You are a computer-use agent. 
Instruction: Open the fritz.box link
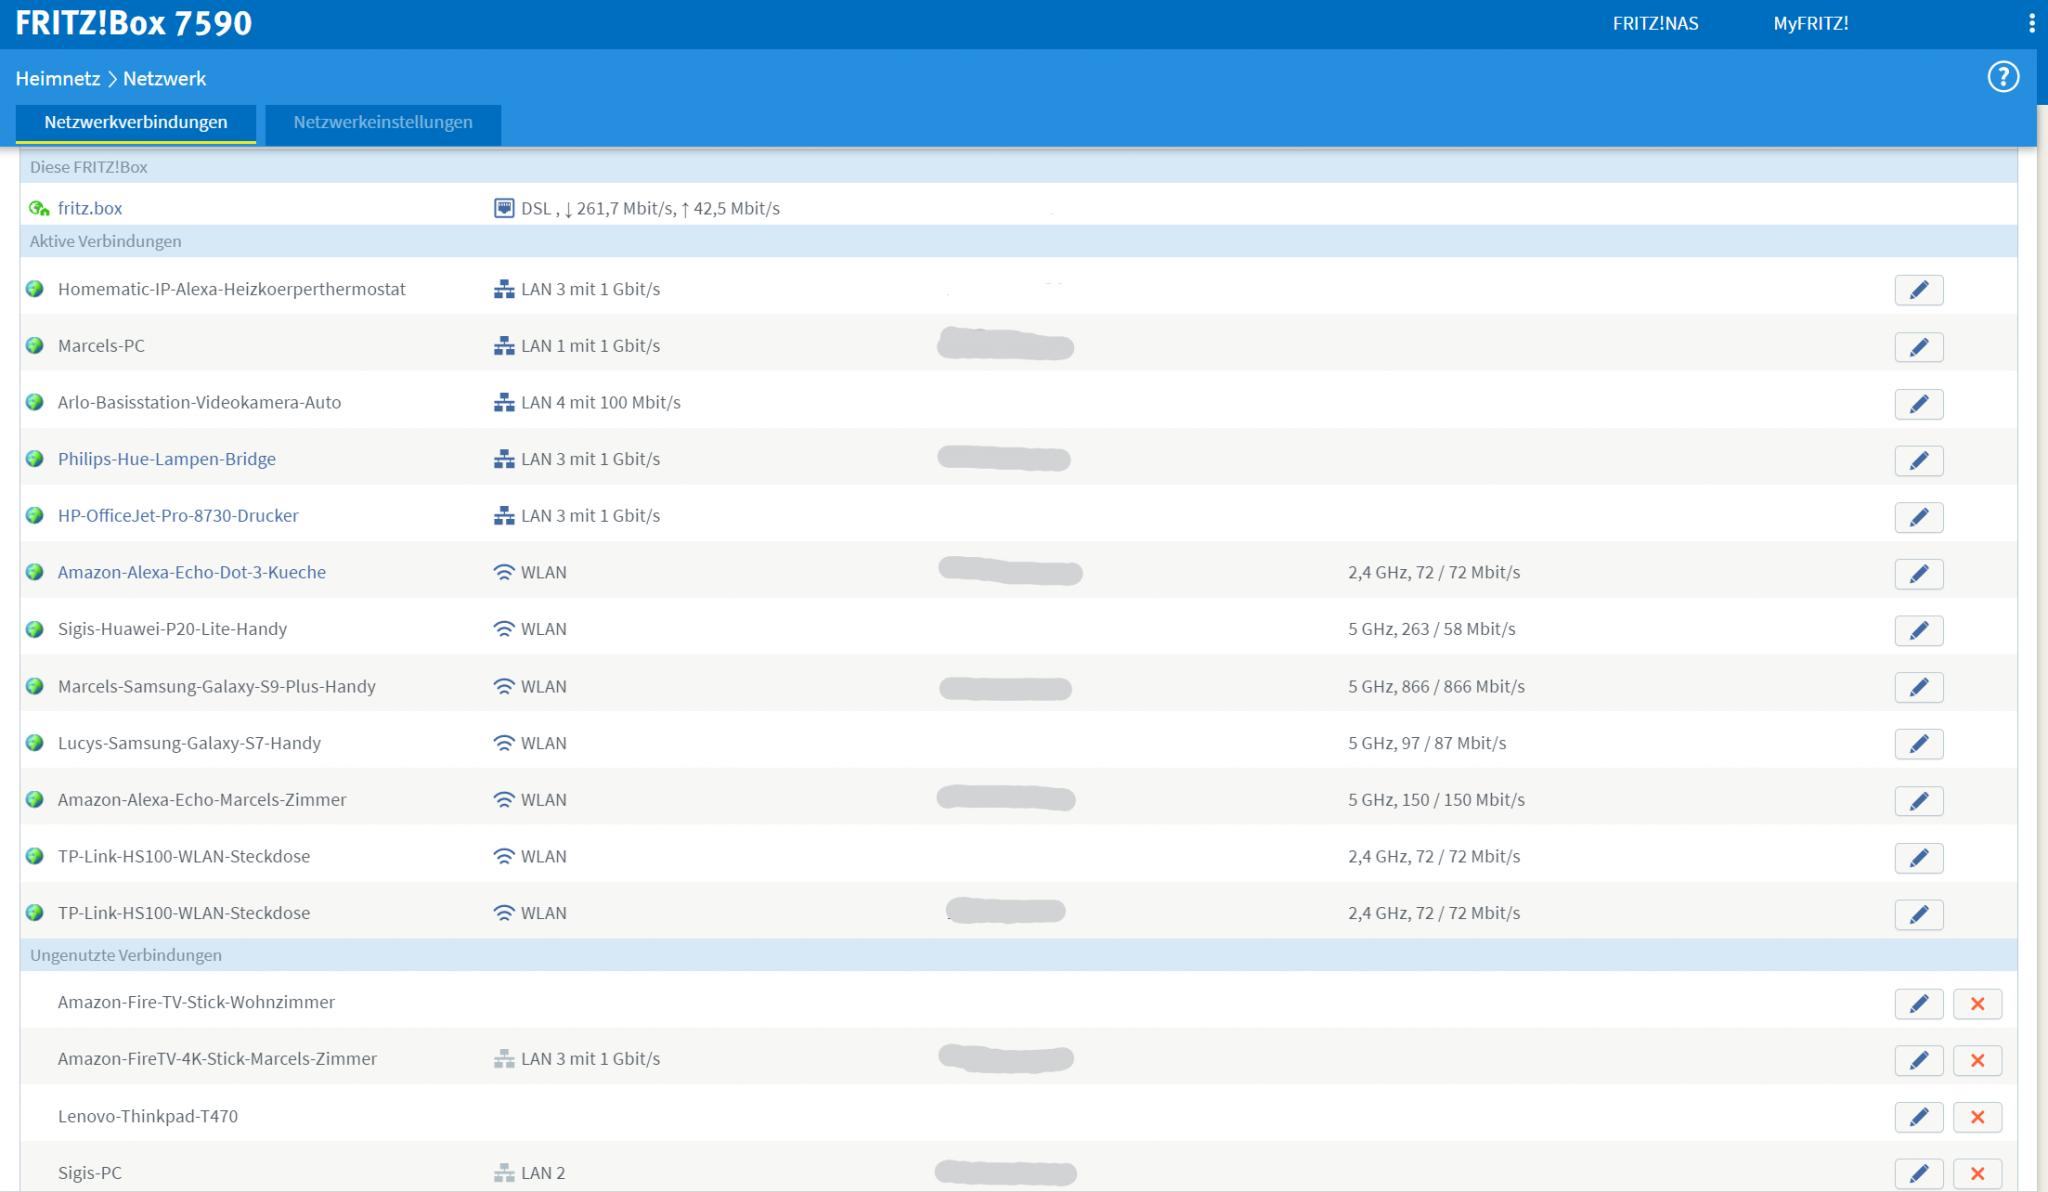(x=90, y=208)
